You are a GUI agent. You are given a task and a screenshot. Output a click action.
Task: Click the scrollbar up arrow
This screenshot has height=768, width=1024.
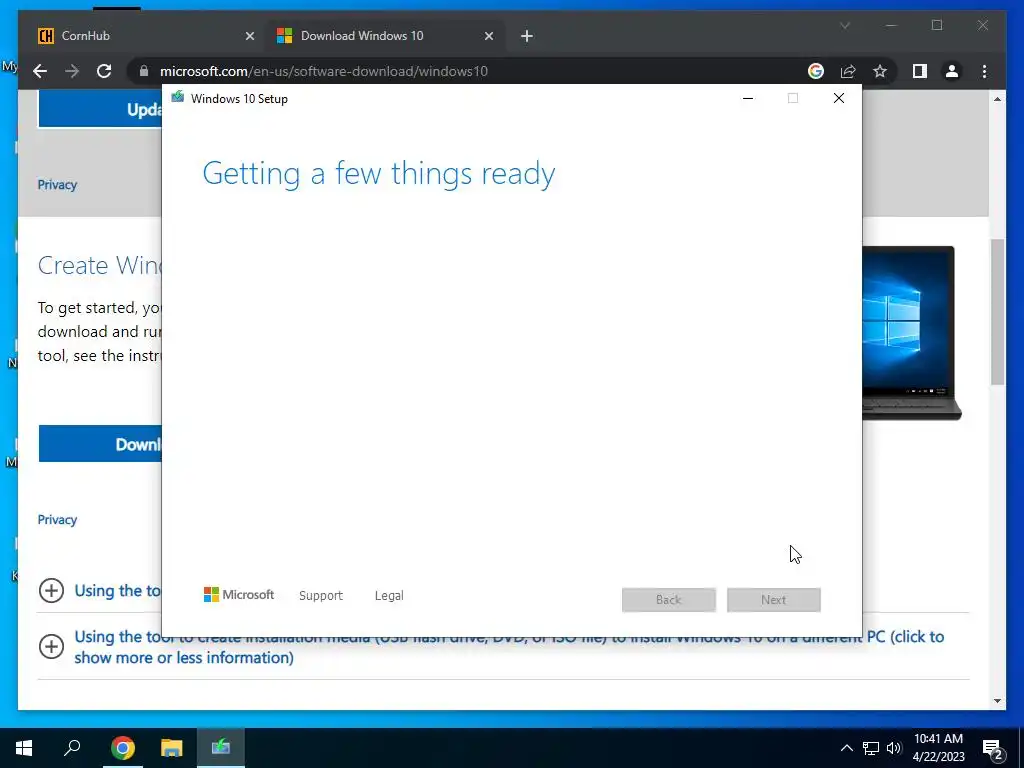[997, 99]
